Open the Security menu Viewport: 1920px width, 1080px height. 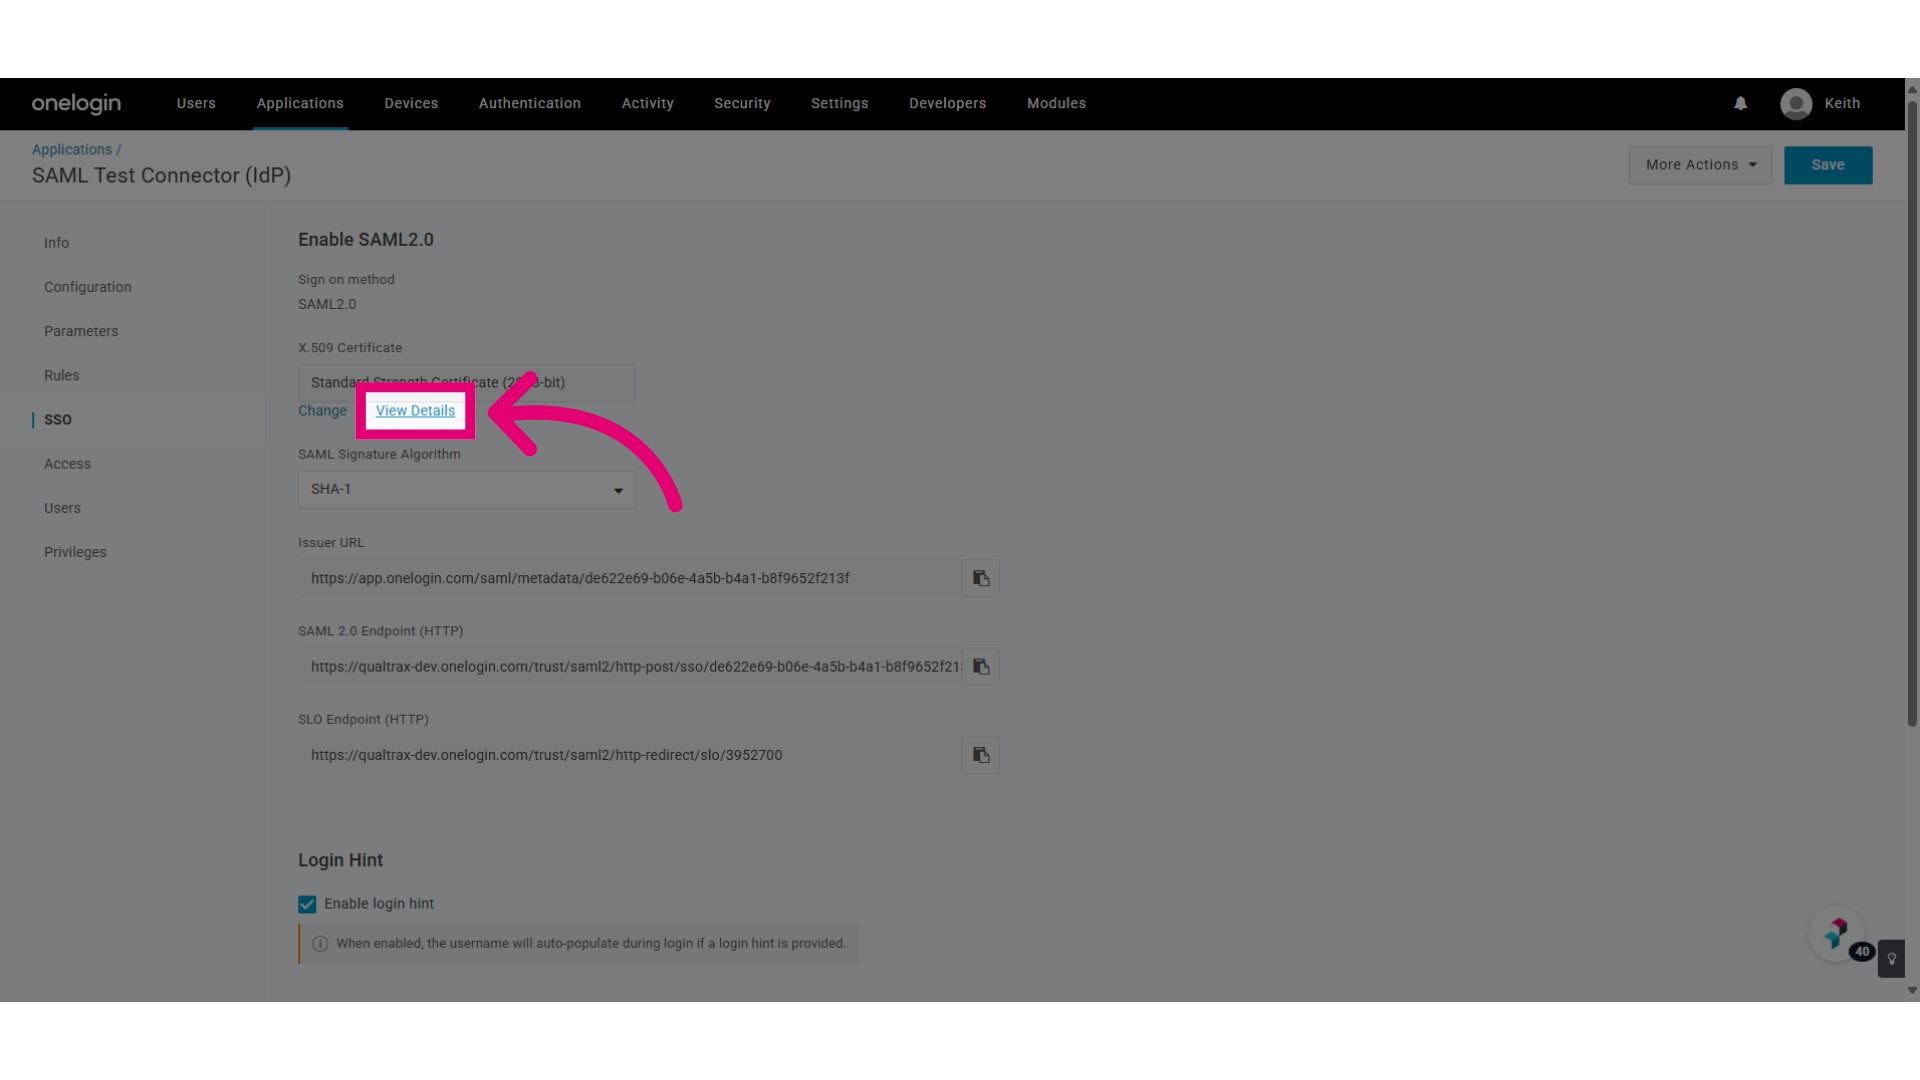[x=742, y=103]
